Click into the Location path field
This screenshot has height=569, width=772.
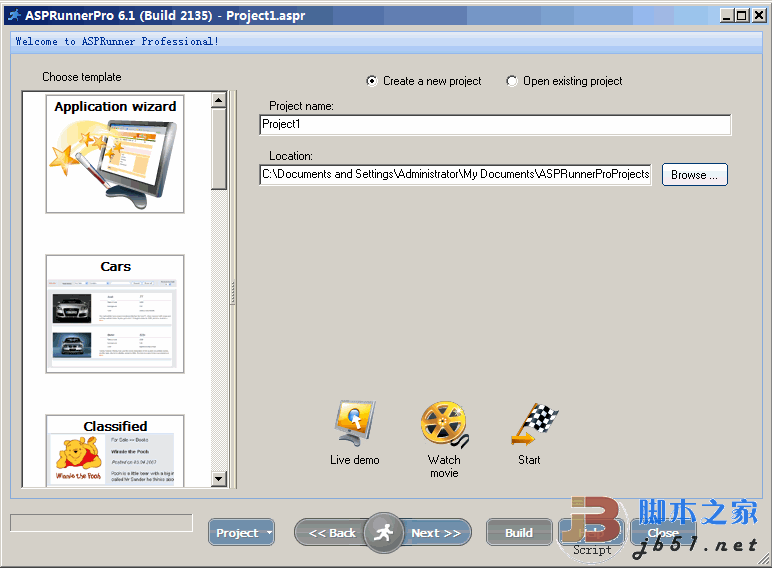click(455, 174)
